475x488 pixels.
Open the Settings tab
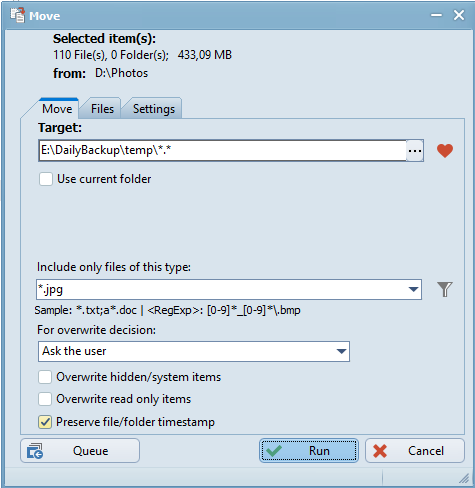pos(154,109)
